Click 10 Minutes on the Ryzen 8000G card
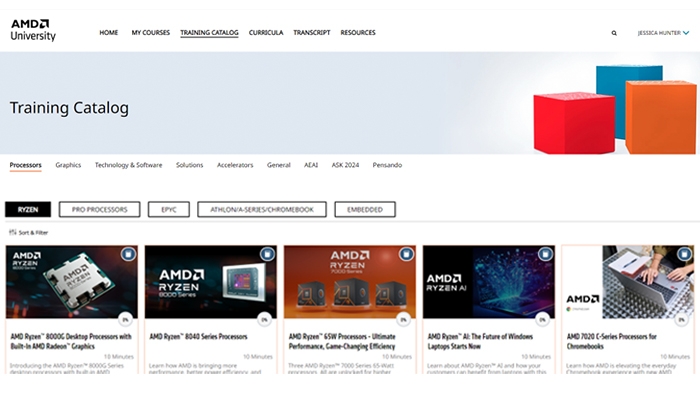Image resolution: width=700 pixels, height=400 pixels. (119, 357)
